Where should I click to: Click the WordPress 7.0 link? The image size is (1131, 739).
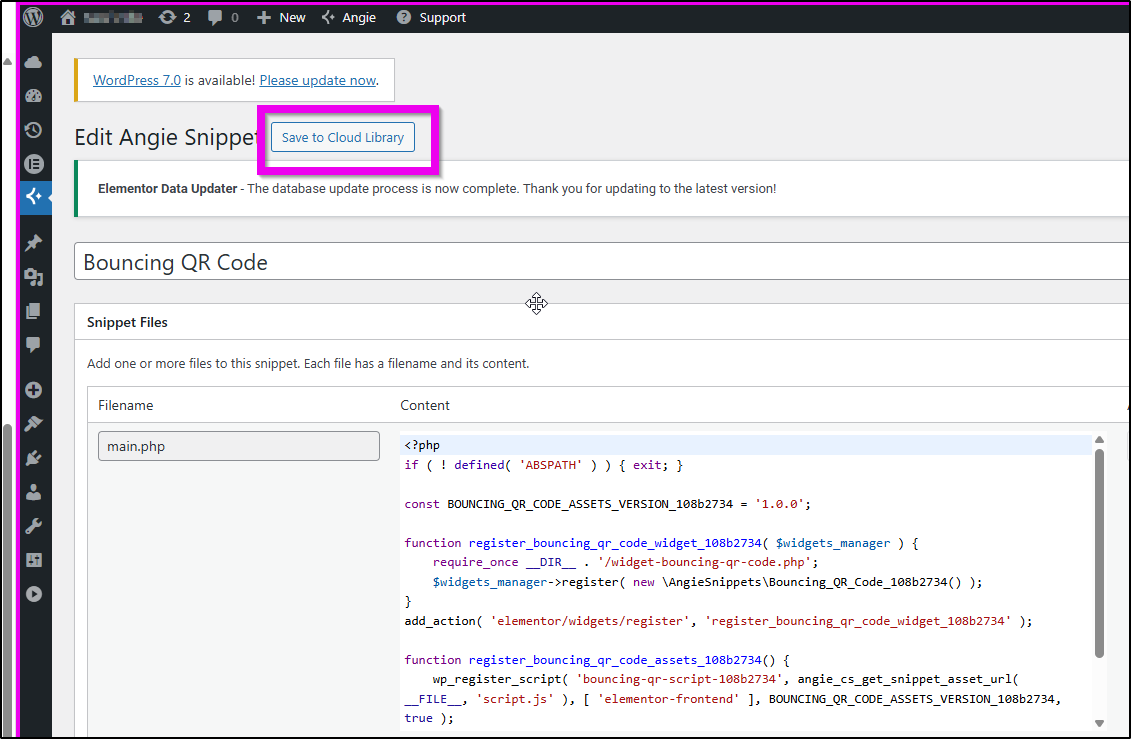137,80
